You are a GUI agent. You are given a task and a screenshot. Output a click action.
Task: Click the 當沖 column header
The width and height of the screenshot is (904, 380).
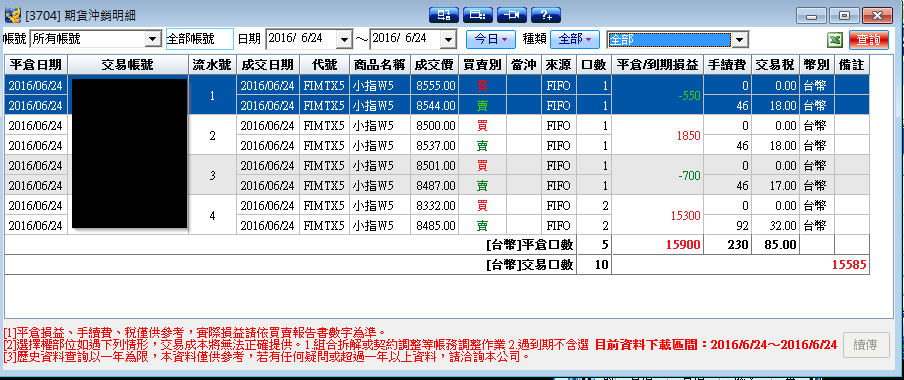pyautogui.click(x=524, y=65)
